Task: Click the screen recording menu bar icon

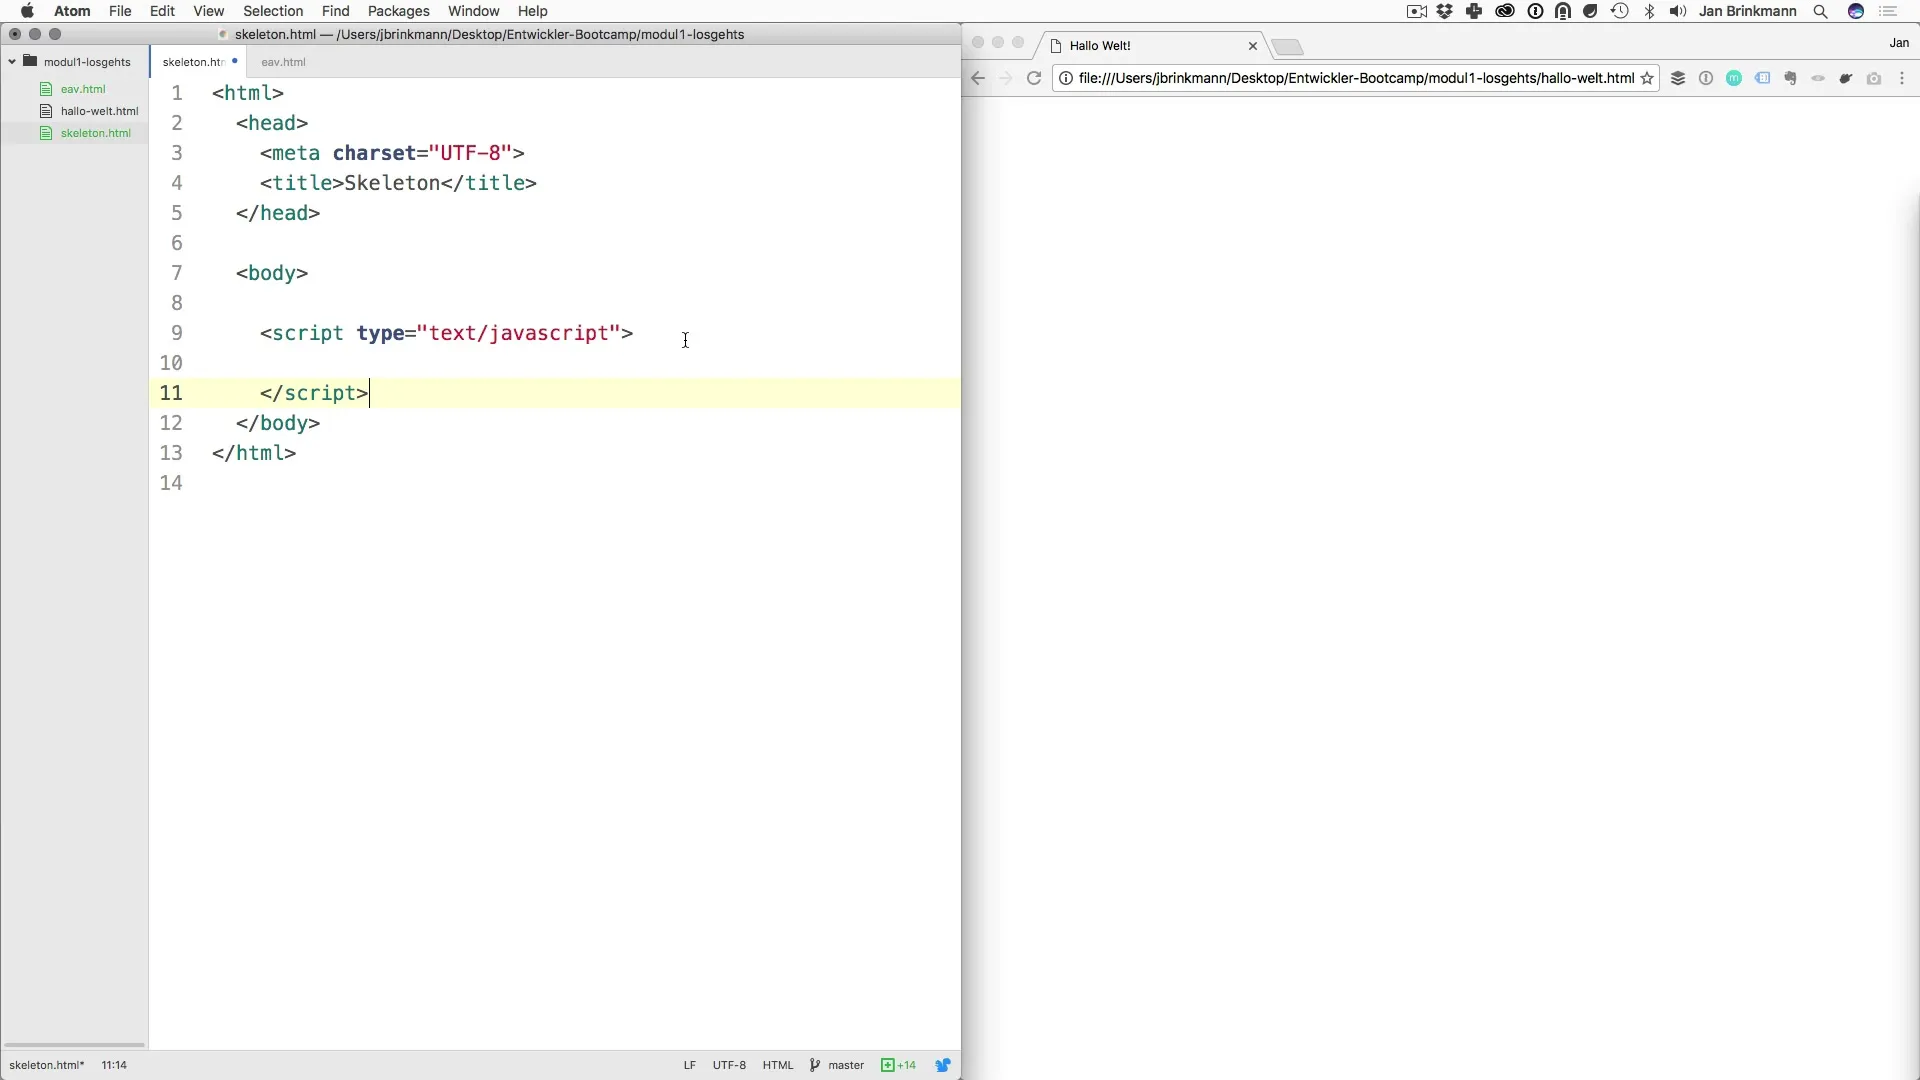Action: (x=1416, y=11)
